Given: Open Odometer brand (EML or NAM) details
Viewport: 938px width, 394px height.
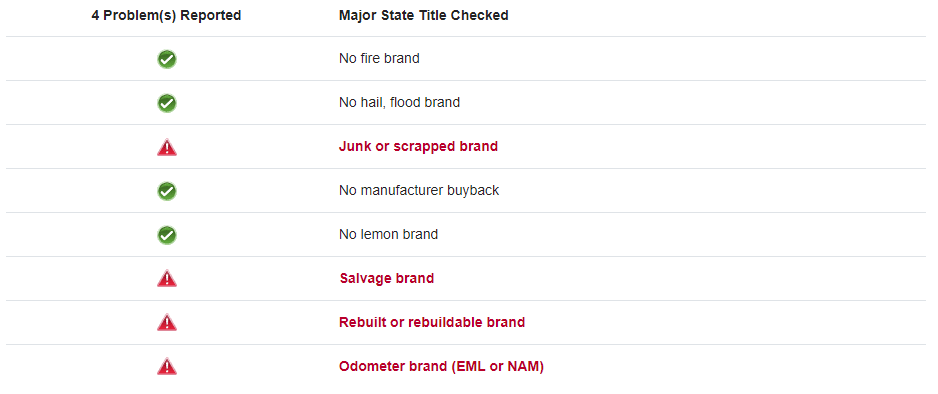Looking at the screenshot, I should (x=441, y=366).
